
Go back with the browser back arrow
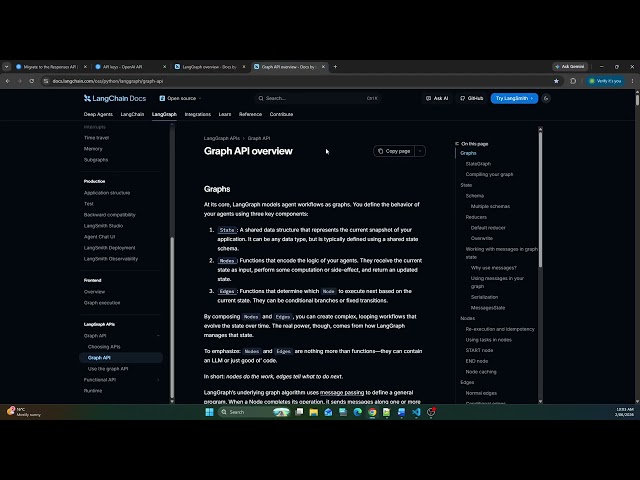tap(8, 81)
